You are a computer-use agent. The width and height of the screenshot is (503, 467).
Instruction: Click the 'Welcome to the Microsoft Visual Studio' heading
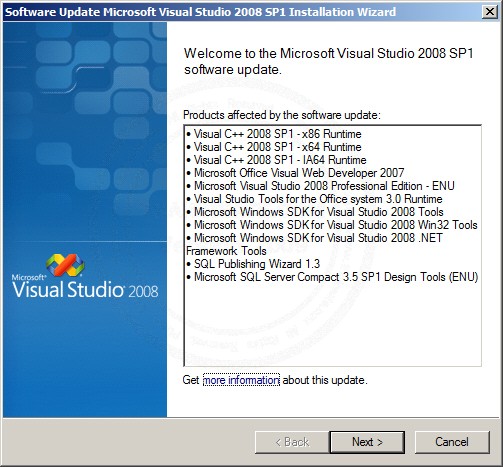point(329,61)
